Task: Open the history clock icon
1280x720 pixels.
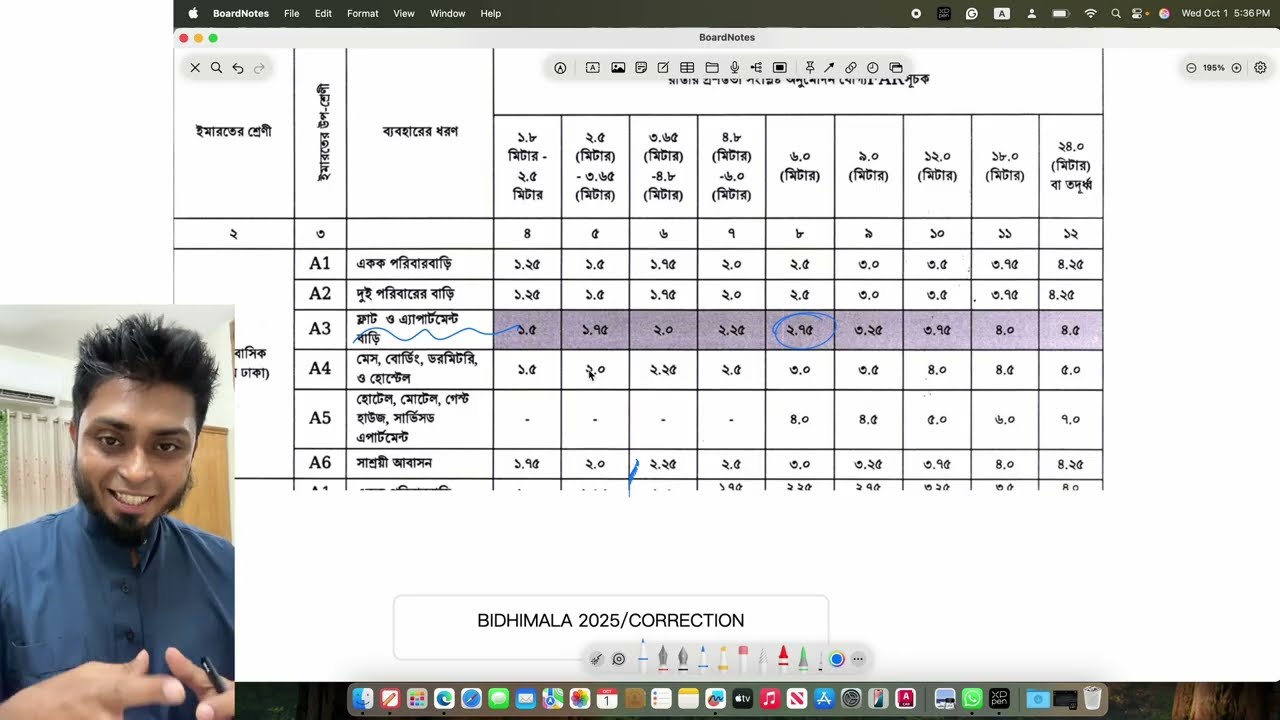Action: (x=872, y=68)
